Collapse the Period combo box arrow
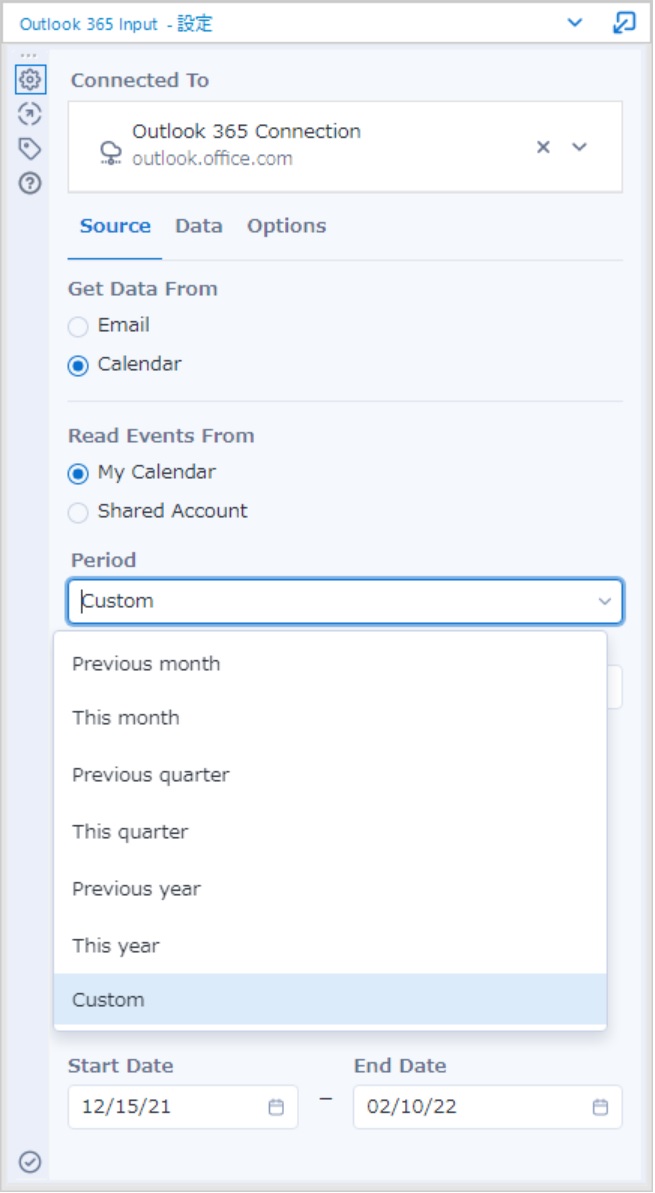Screen dimensions: 655x1193 click(x=605, y=602)
